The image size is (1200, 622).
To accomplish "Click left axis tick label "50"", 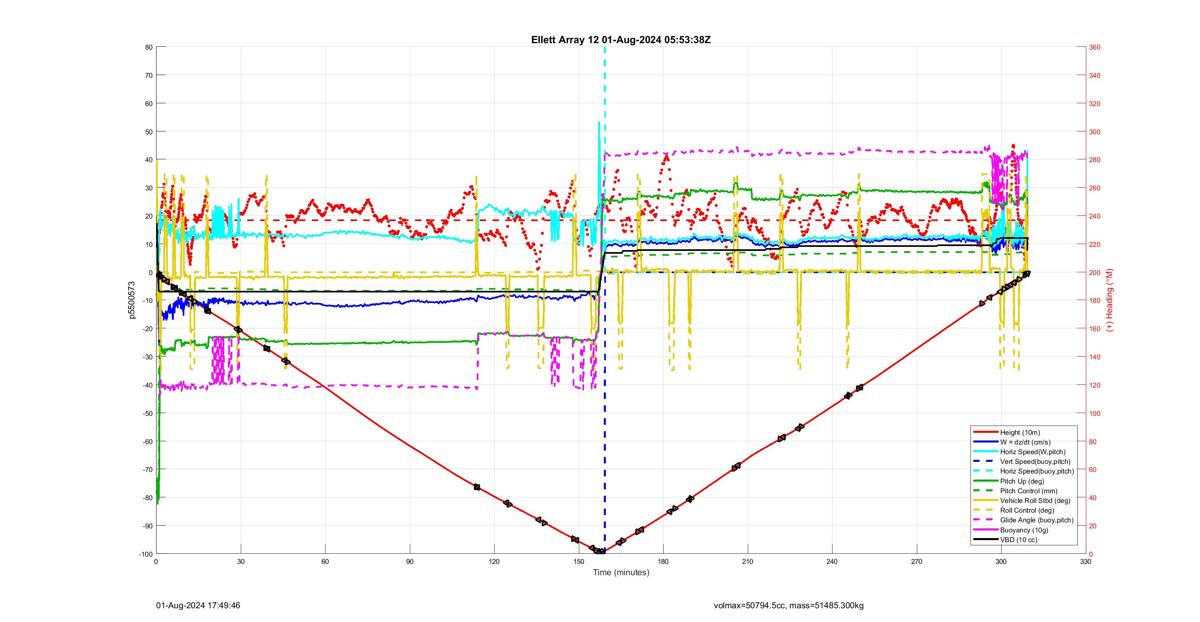I will tap(148, 132).
